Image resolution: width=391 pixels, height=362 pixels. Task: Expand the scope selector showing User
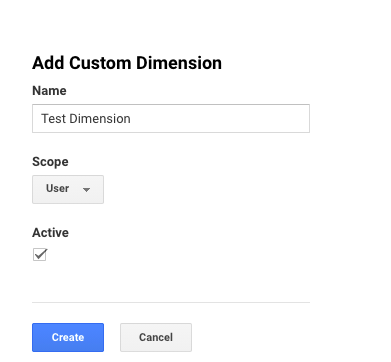pyautogui.click(x=68, y=189)
